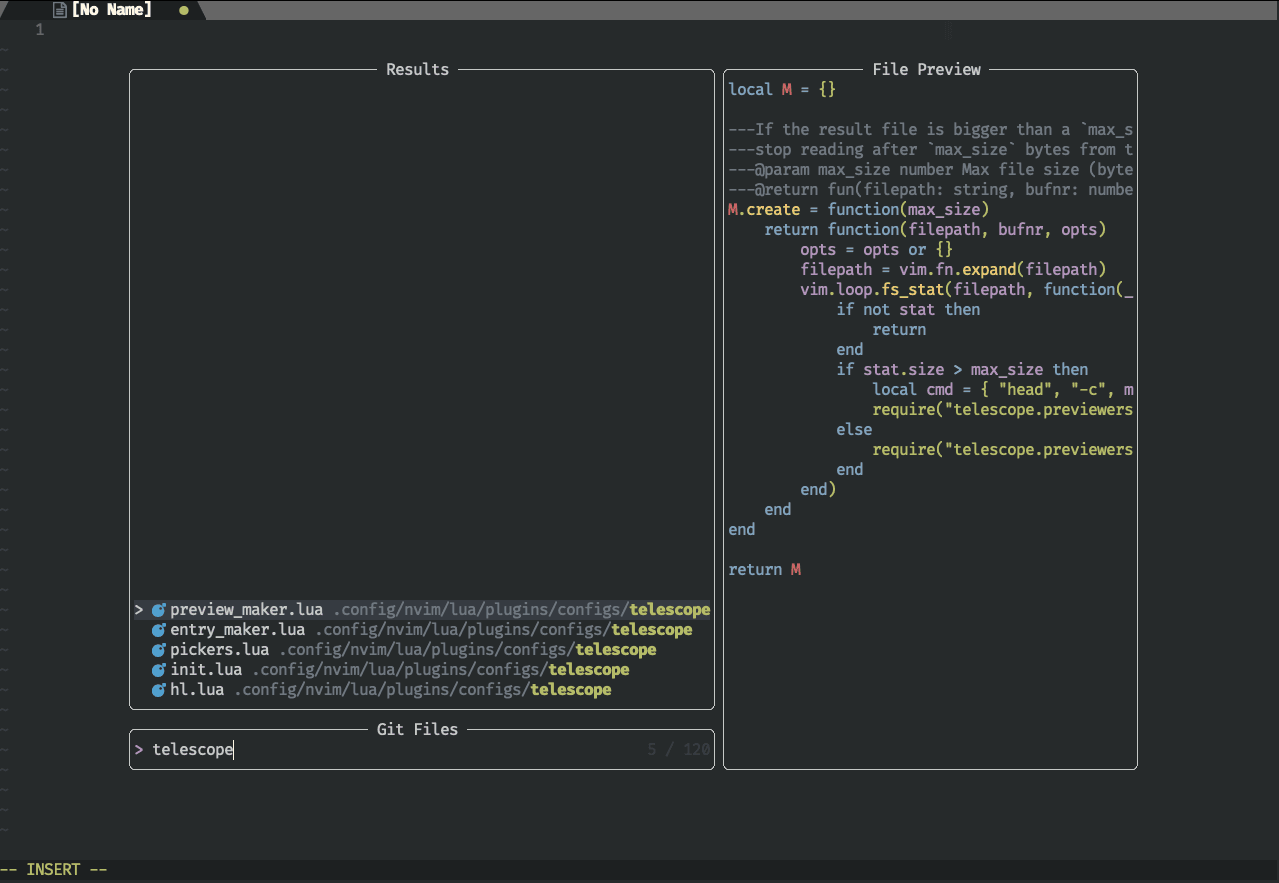Click the Git Files prompt title
This screenshot has height=883, width=1279.
point(417,730)
